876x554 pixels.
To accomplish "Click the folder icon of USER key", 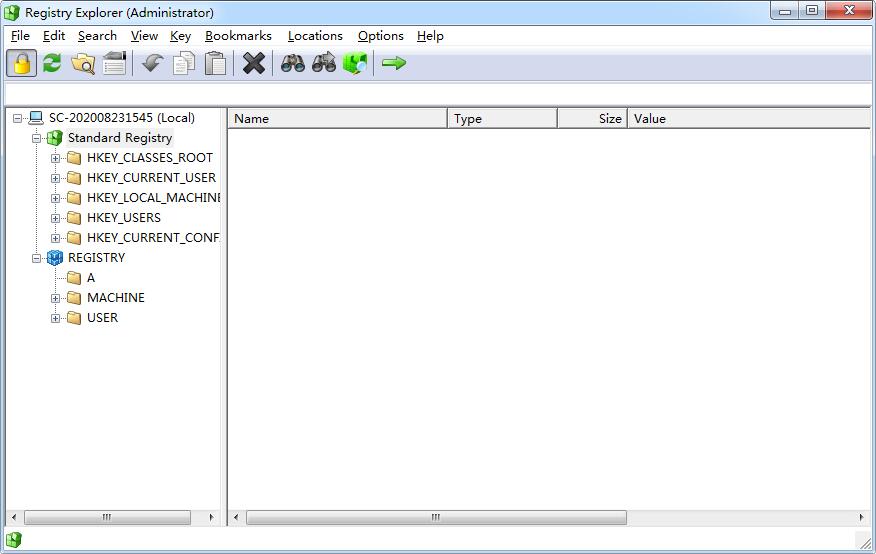I will [74, 318].
